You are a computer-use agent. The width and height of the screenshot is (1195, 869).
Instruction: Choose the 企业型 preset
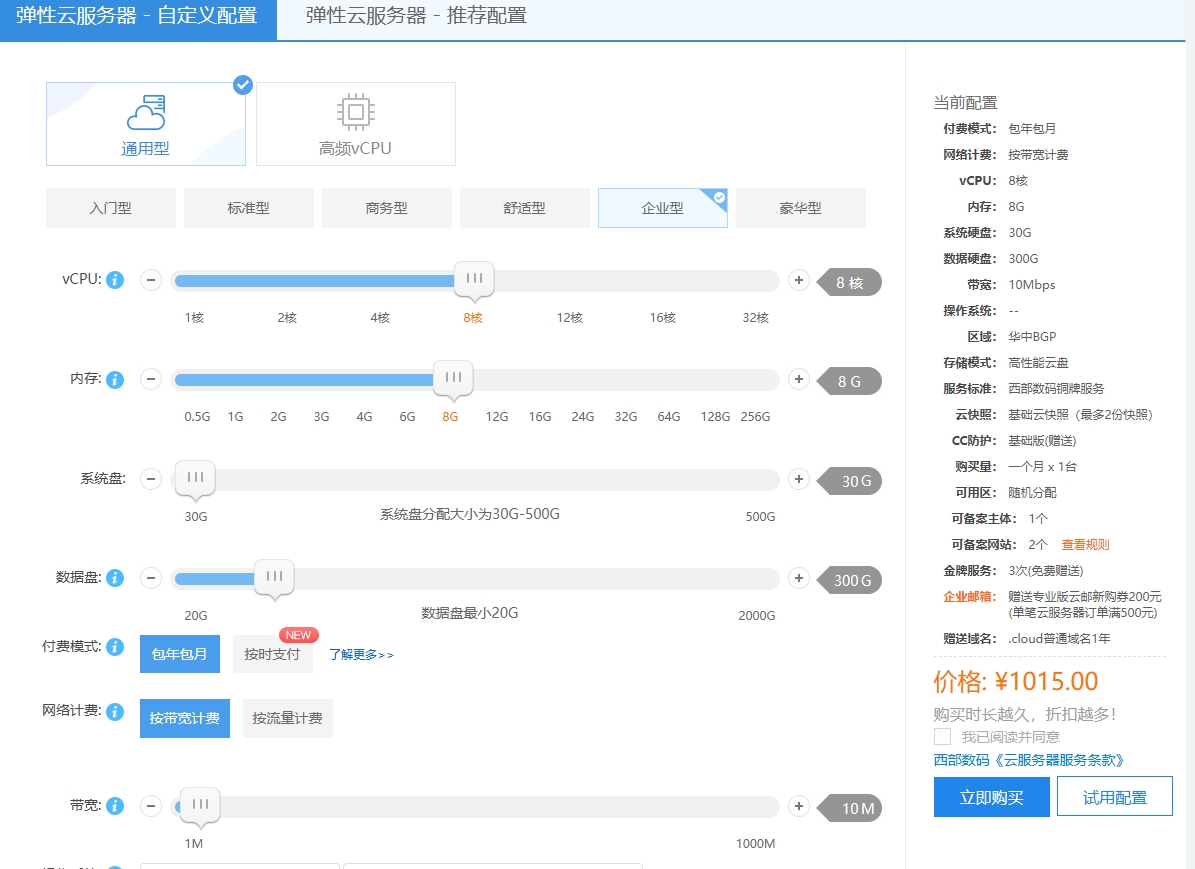[662, 207]
